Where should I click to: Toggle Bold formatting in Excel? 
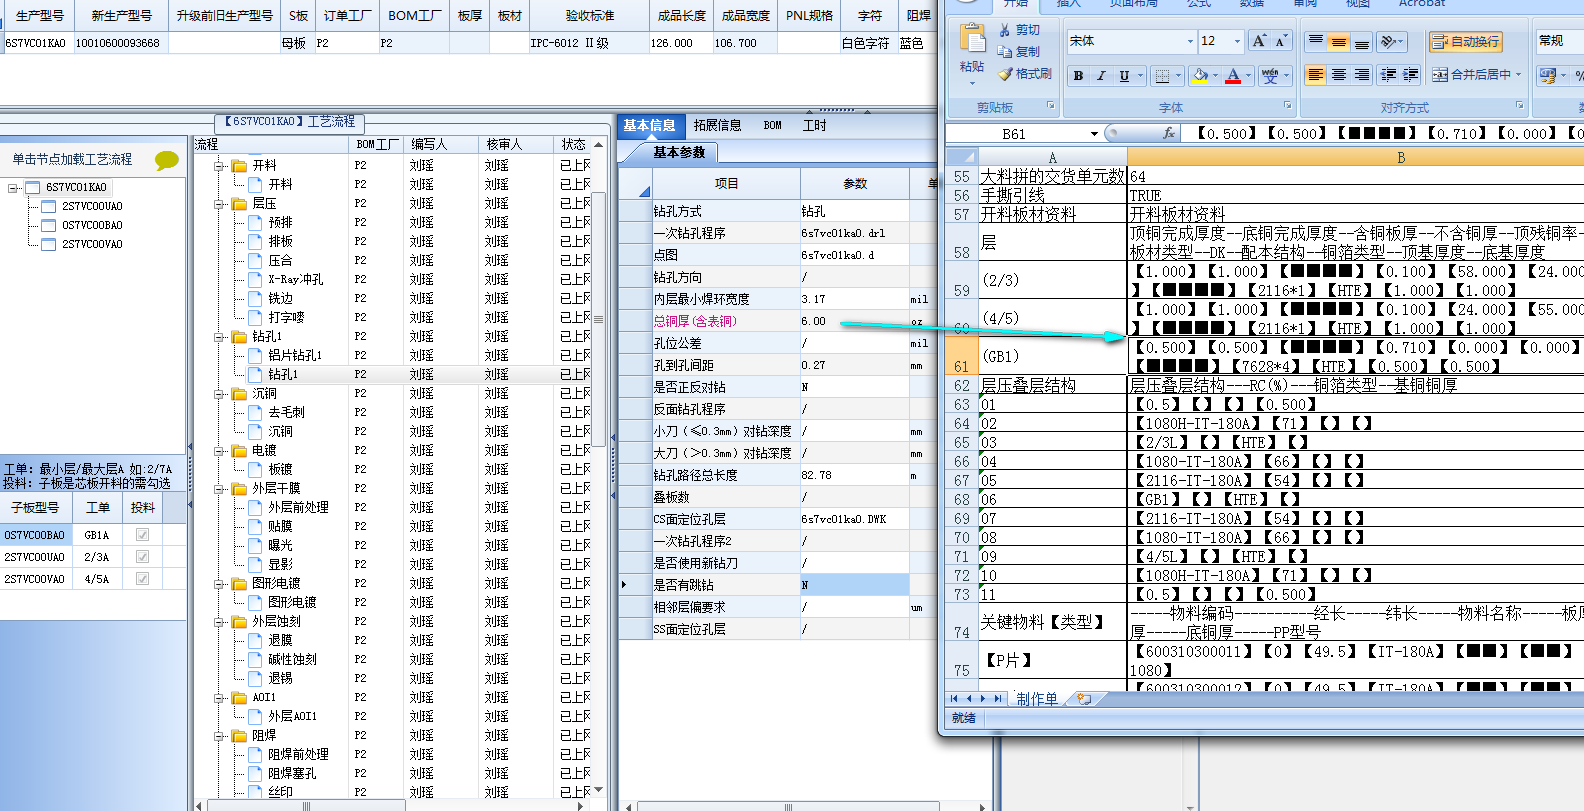click(1078, 76)
